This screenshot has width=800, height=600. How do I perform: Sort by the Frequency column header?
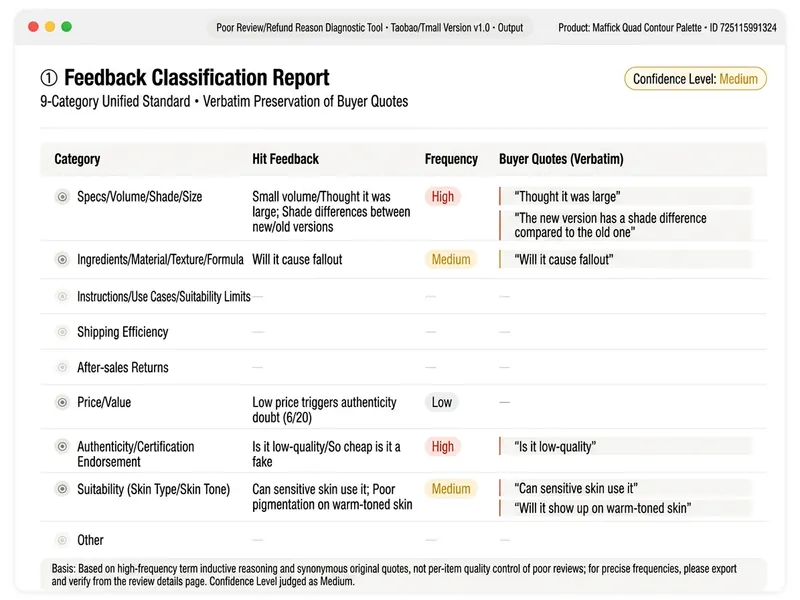point(452,159)
